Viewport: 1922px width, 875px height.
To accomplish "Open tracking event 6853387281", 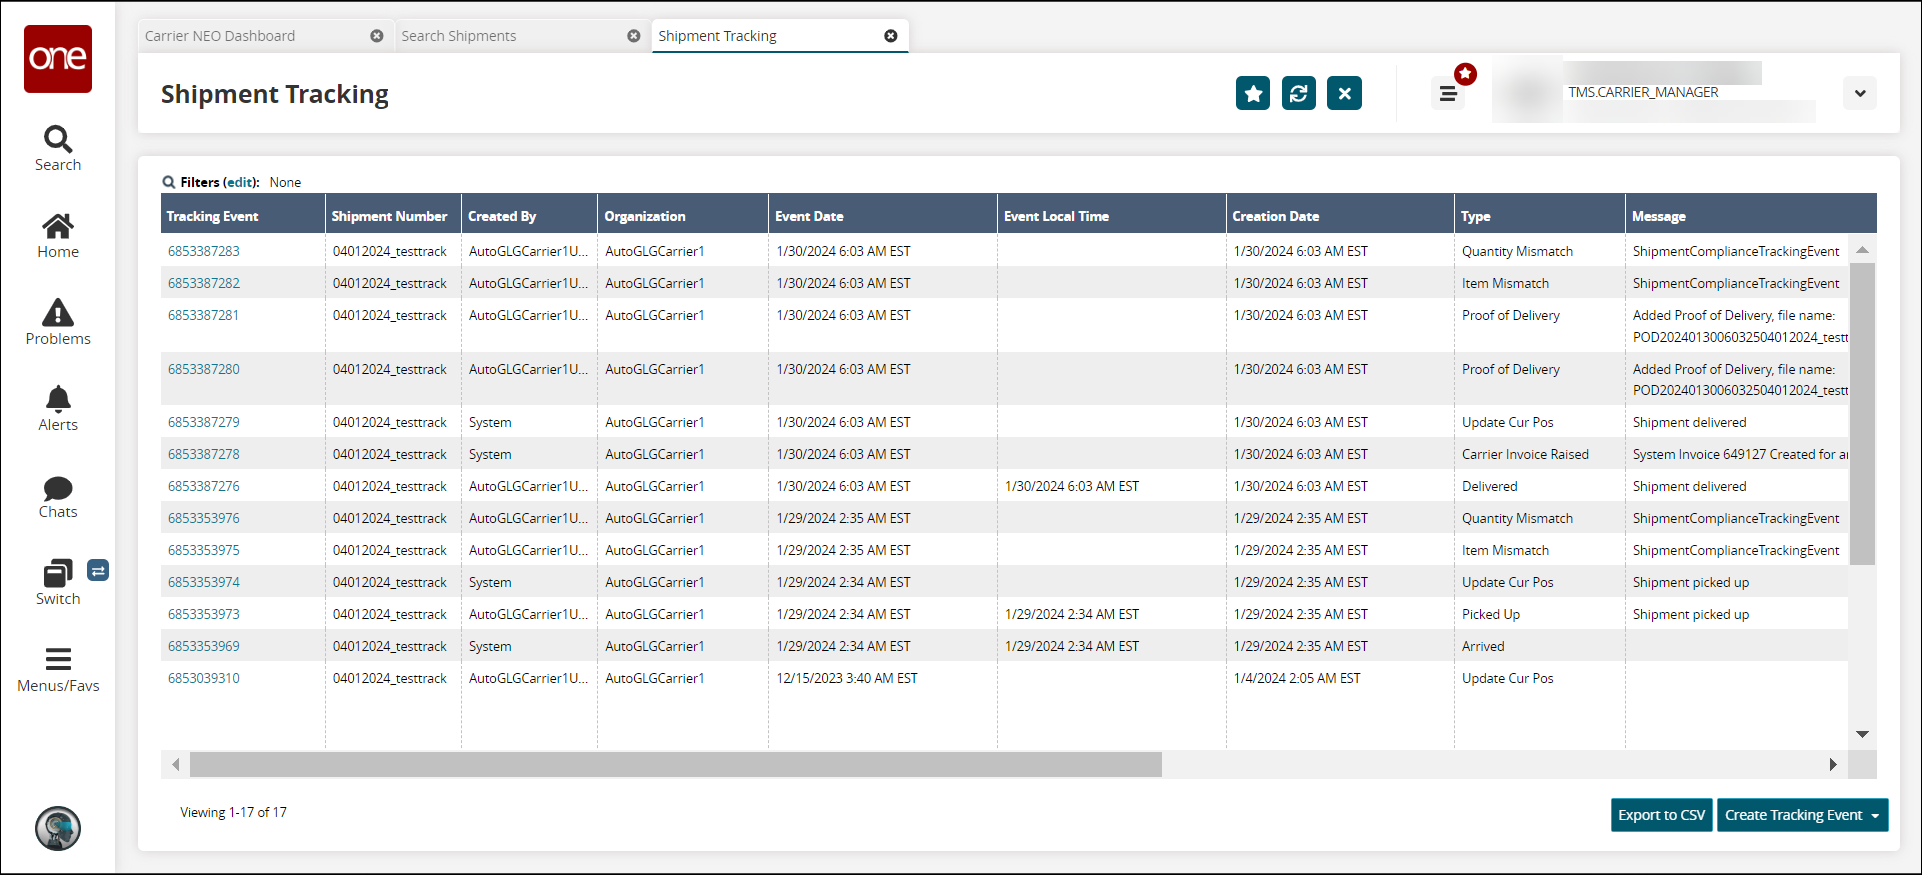I will click(x=204, y=315).
